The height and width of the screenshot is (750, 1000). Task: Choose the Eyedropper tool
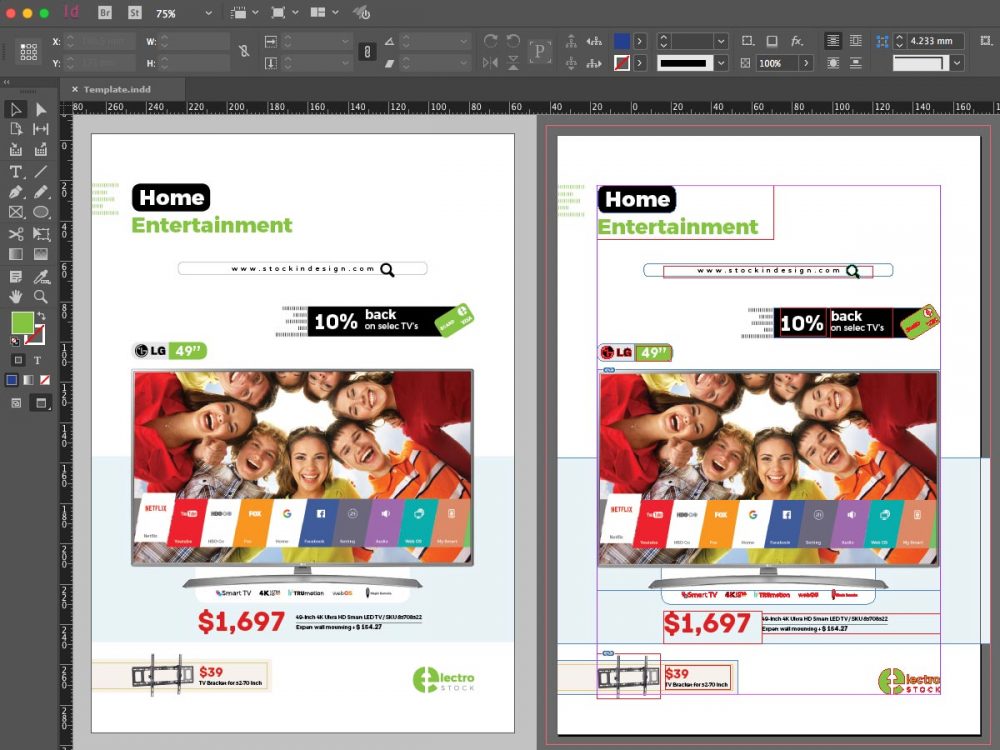point(41,276)
